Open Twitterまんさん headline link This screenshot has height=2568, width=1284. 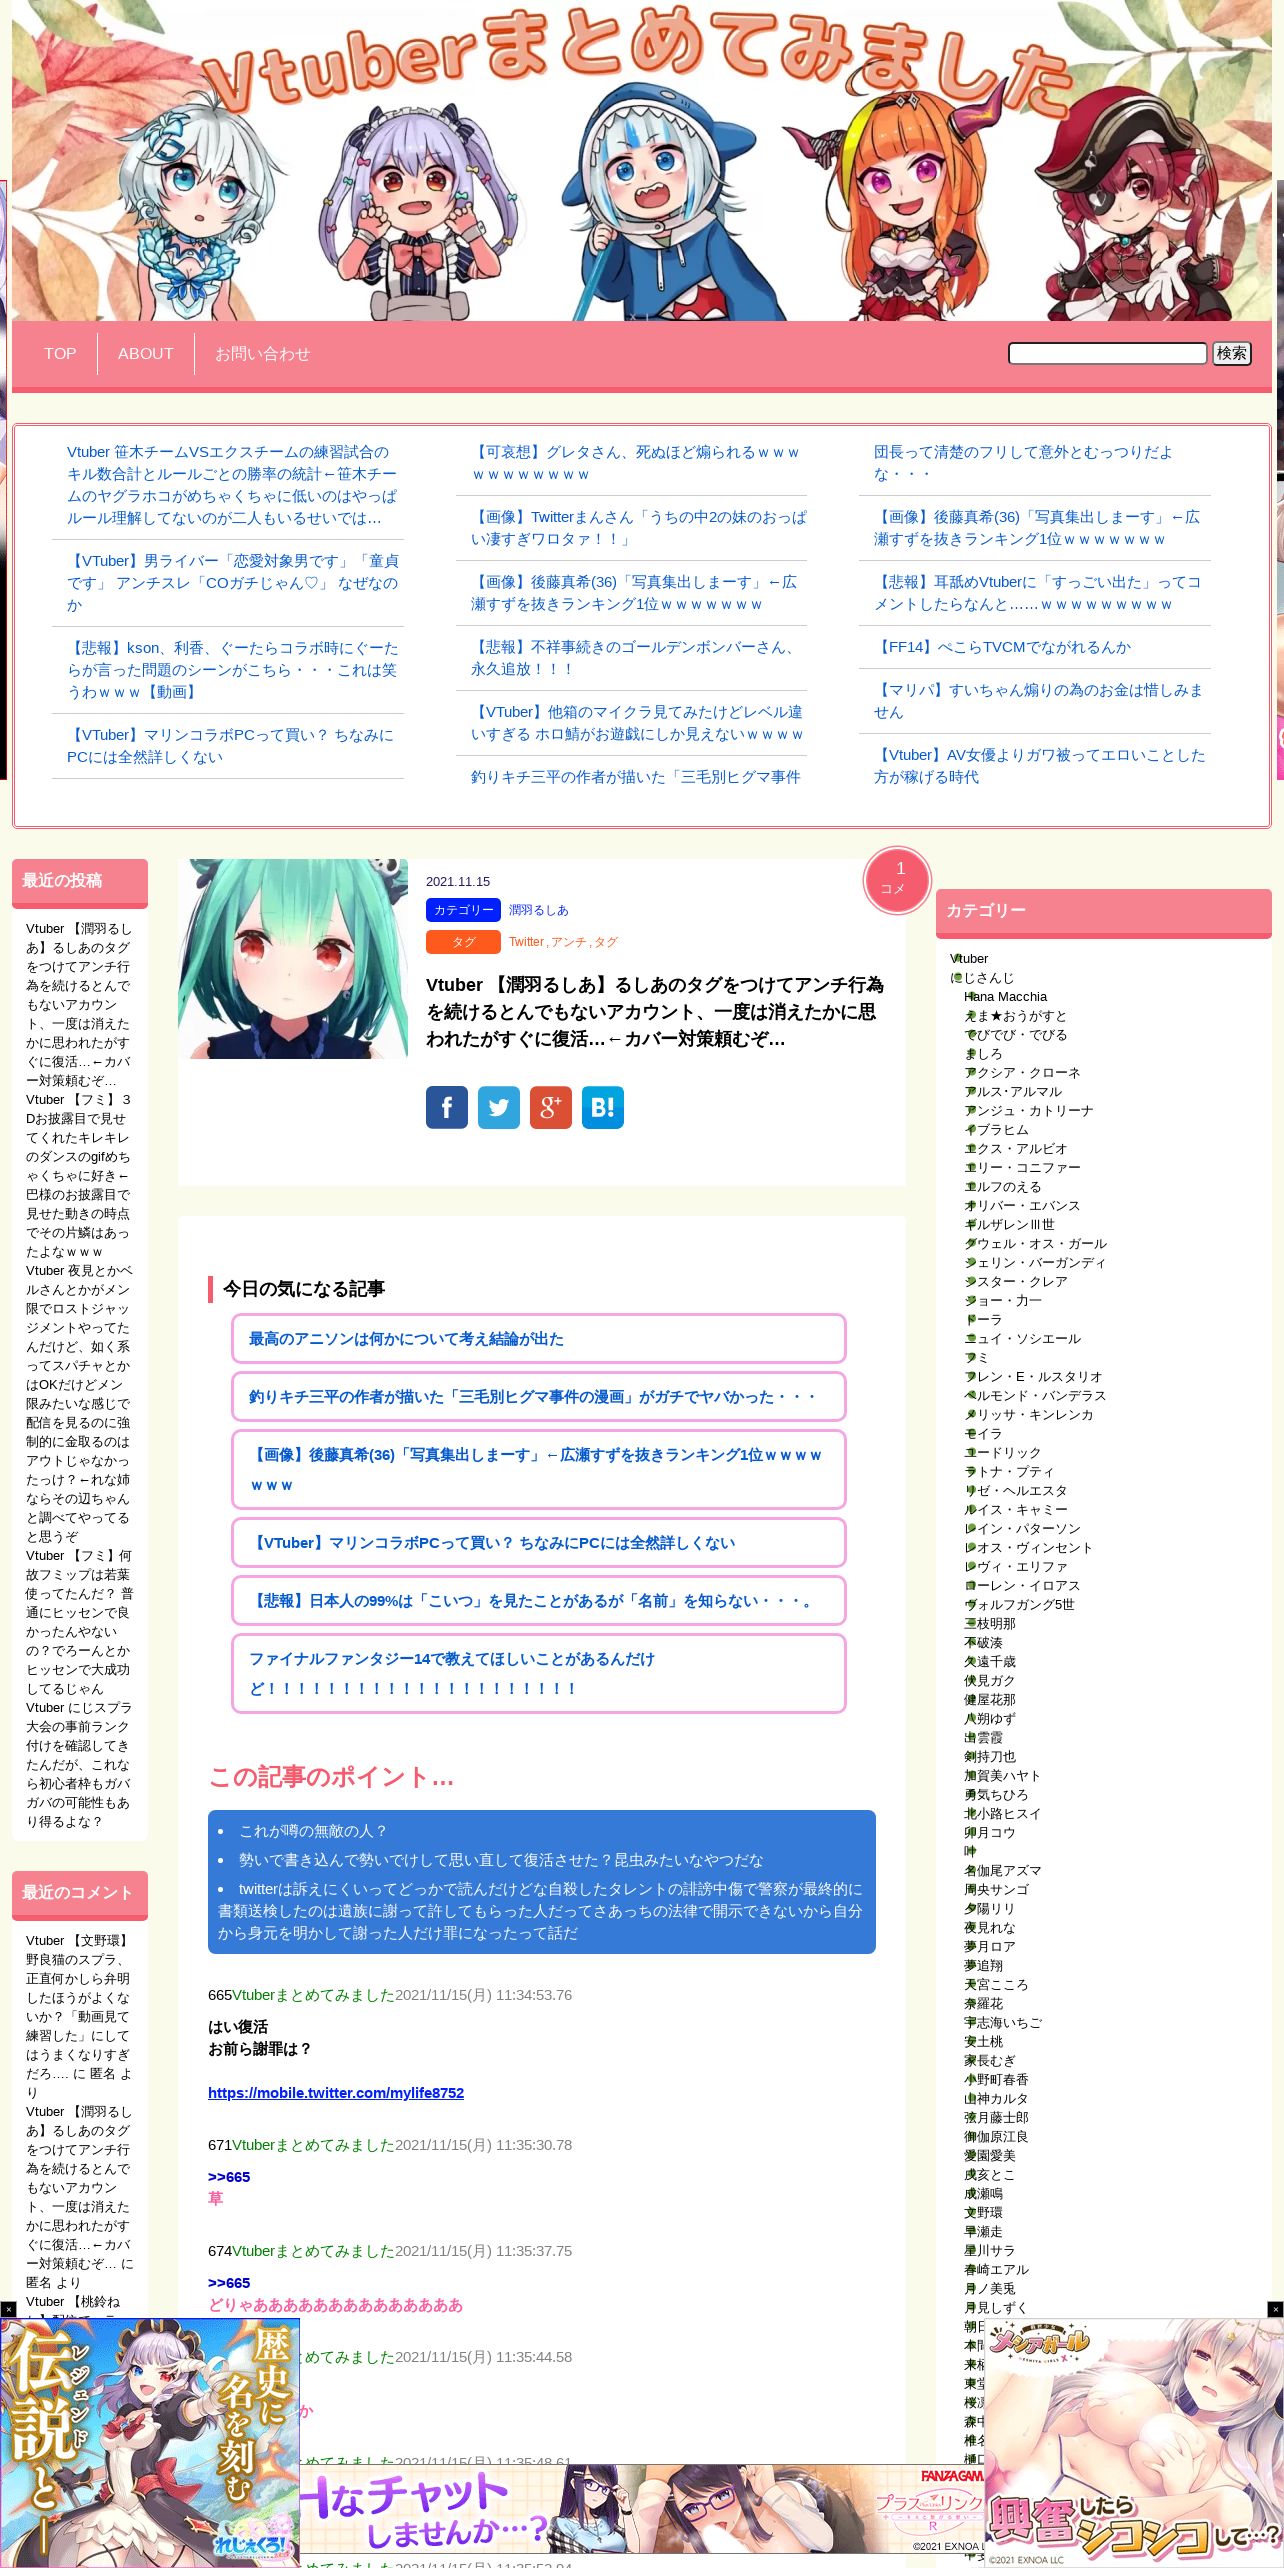click(638, 528)
